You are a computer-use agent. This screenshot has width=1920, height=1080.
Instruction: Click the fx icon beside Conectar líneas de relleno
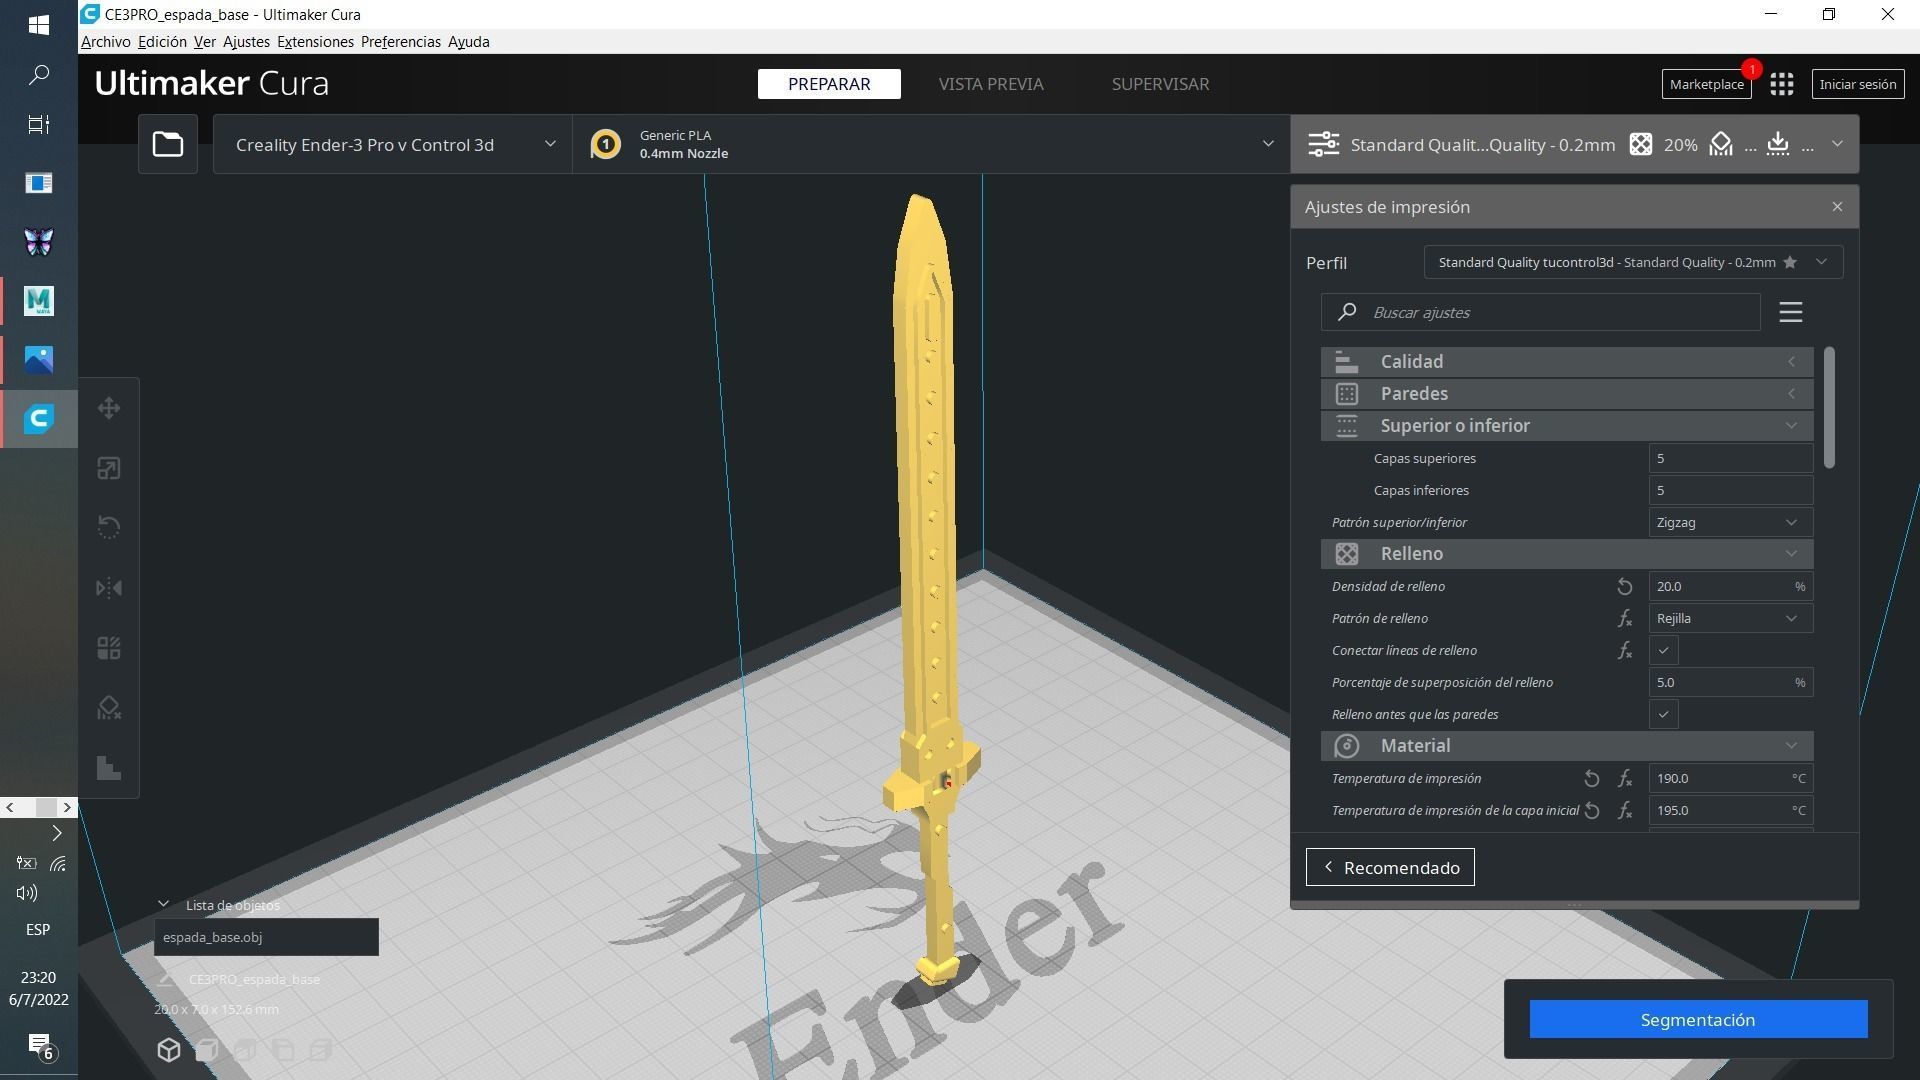(1624, 651)
